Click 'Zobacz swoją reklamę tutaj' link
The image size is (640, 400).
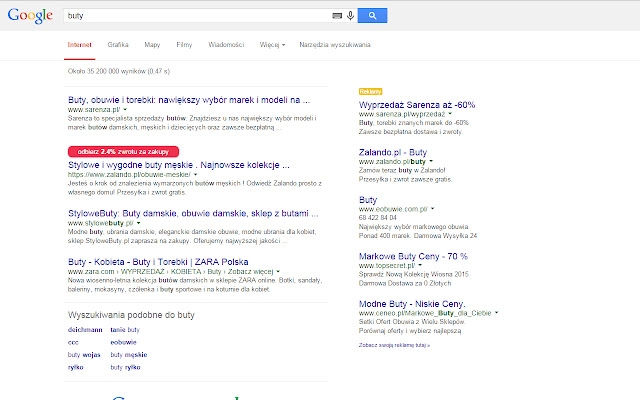pyautogui.click(x=394, y=345)
